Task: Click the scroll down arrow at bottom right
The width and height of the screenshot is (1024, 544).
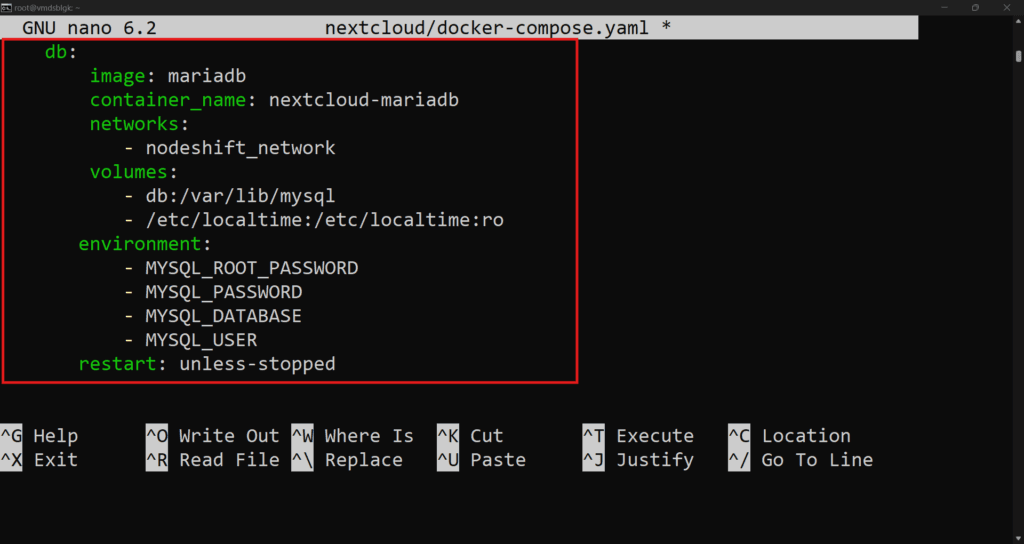Action: 1018,539
